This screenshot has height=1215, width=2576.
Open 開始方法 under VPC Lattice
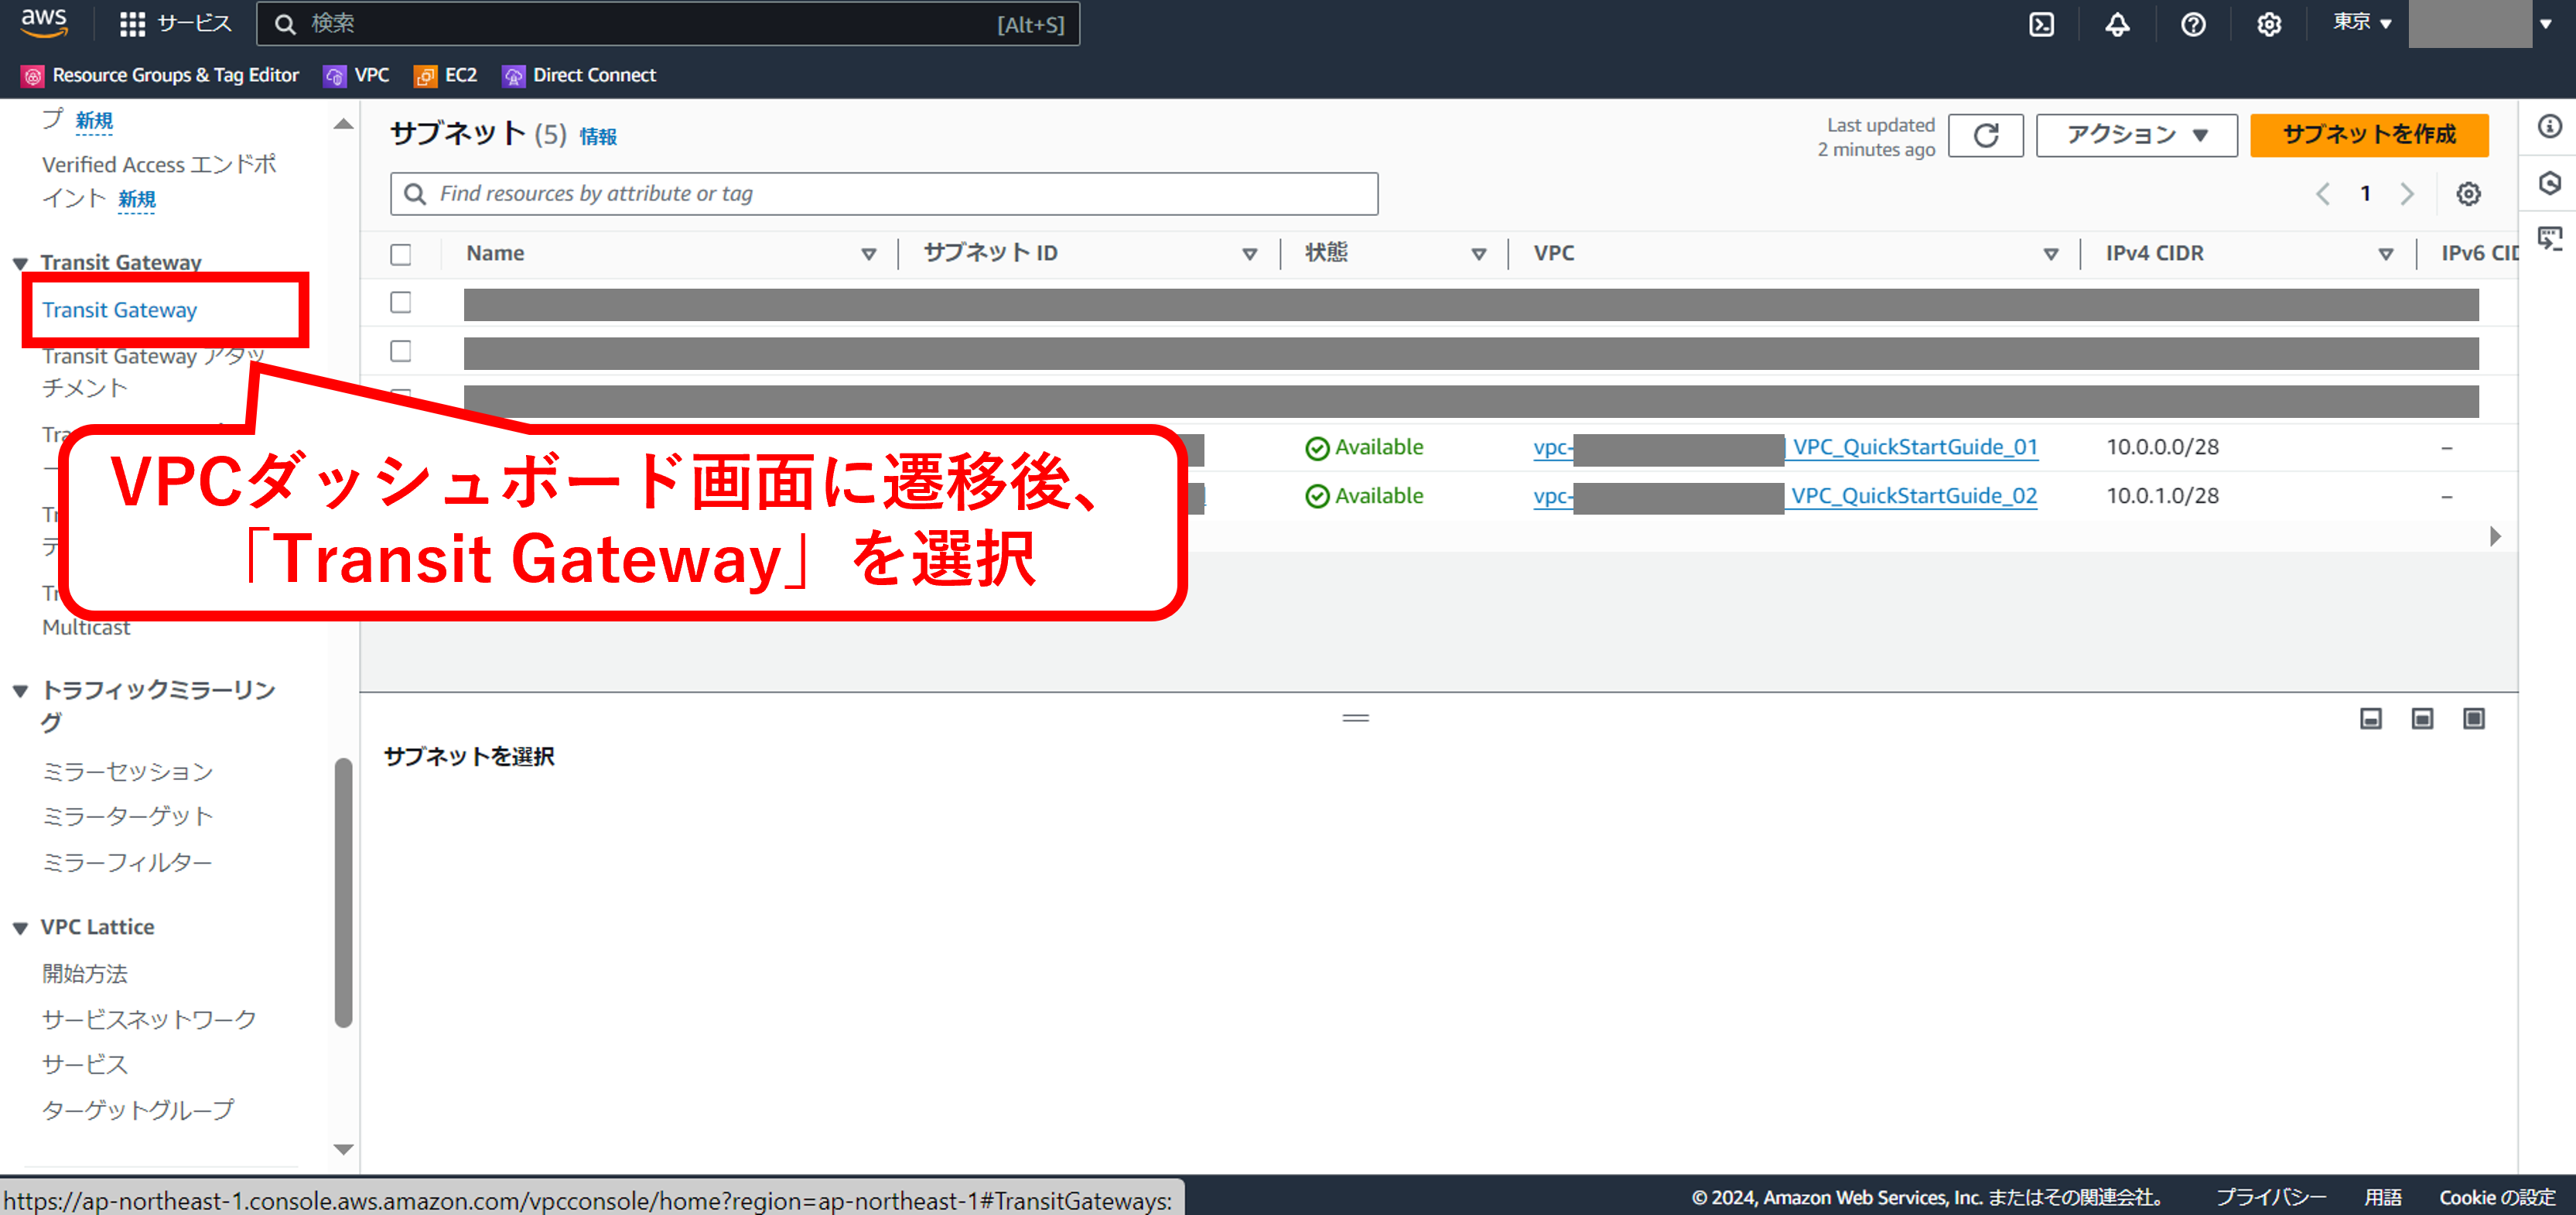85,974
